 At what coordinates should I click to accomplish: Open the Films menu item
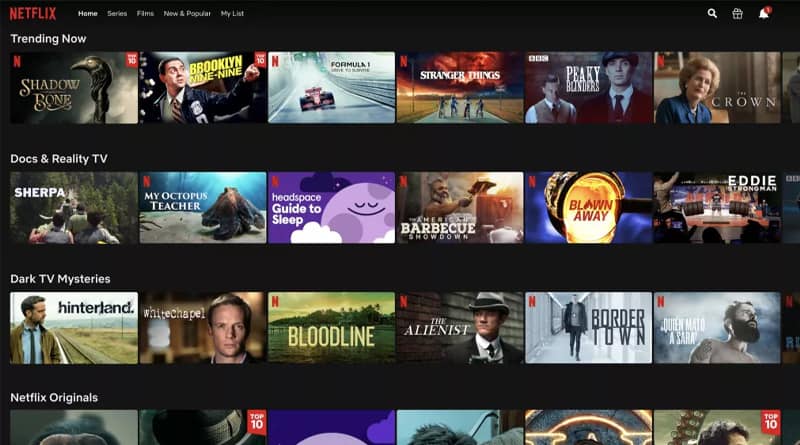point(145,14)
